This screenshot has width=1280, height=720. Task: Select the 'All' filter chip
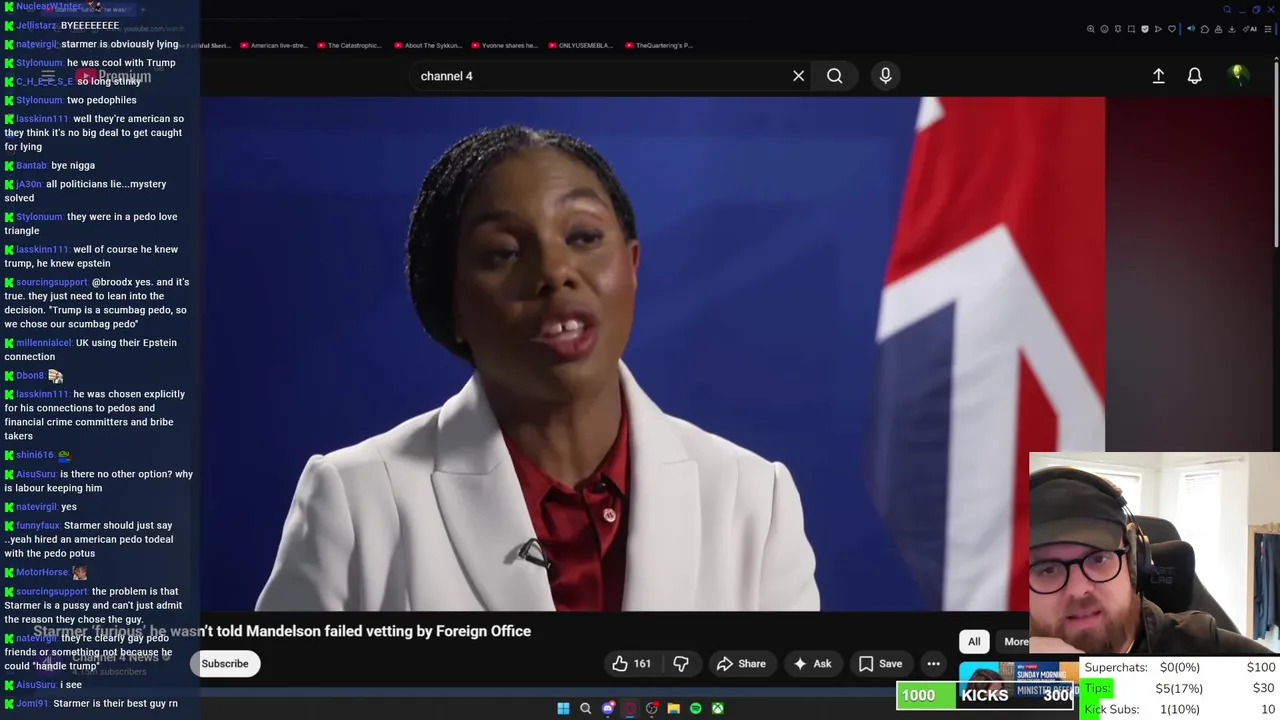[974, 642]
